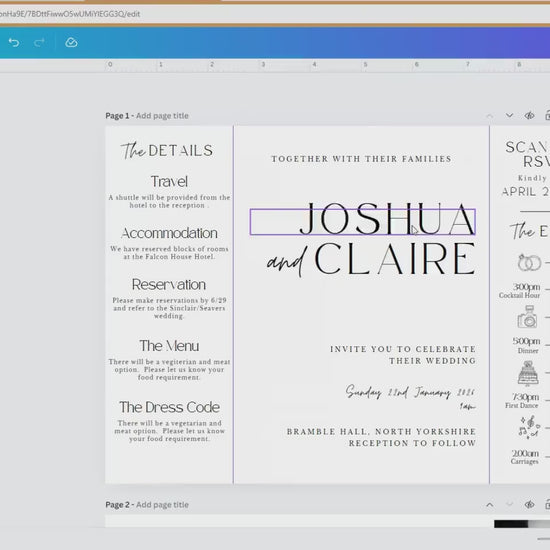Image resolution: width=550 pixels, height=550 pixels.
Task: Undo the last action
Action: coord(14,42)
